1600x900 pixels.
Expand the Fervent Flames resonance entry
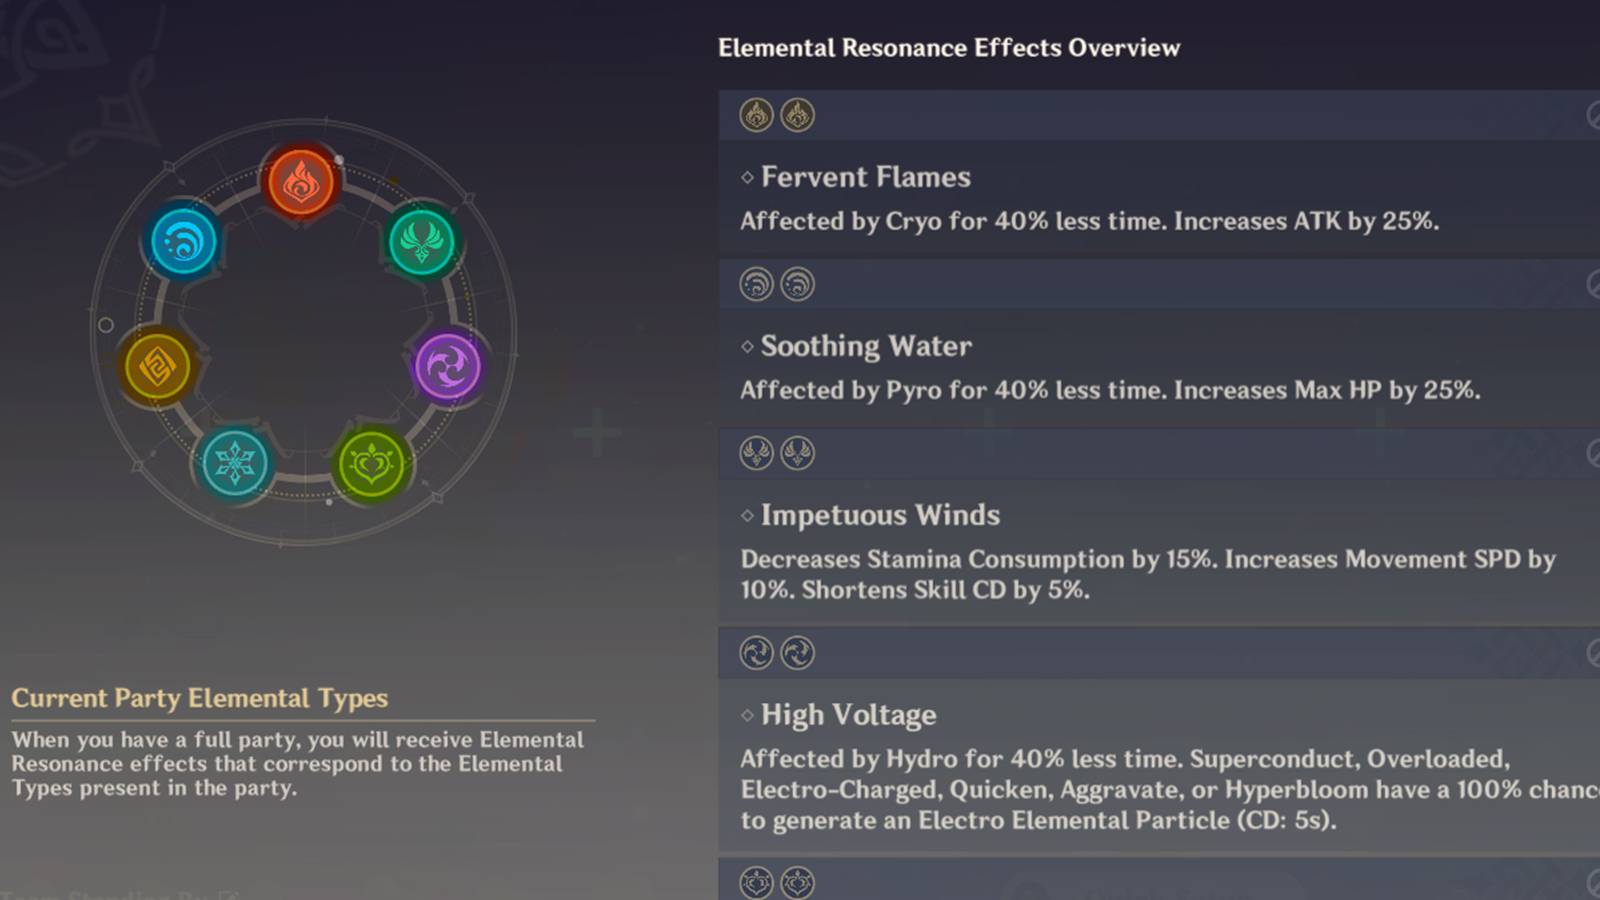click(865, 177)
